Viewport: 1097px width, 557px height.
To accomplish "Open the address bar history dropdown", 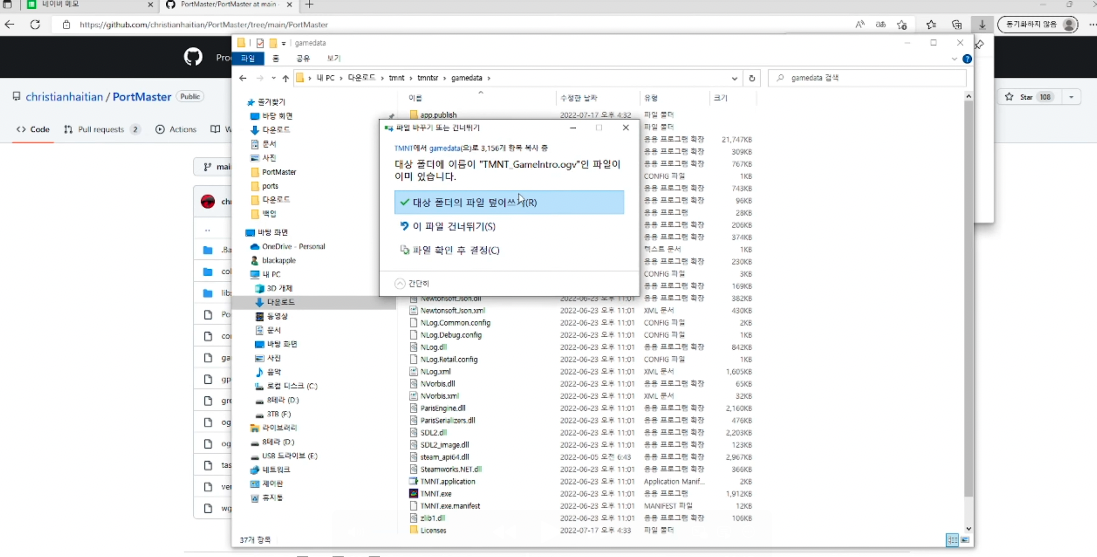I will point(735,78).
